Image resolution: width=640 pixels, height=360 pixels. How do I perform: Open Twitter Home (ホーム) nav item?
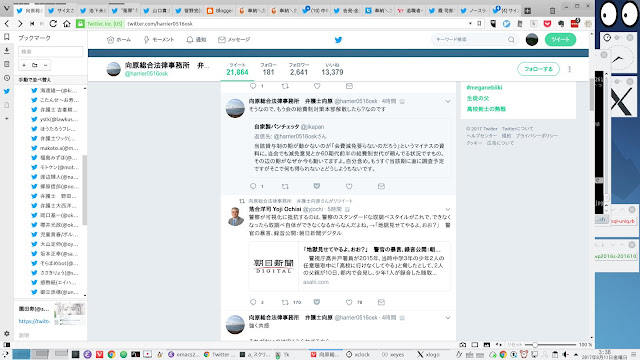pos(119,40)
